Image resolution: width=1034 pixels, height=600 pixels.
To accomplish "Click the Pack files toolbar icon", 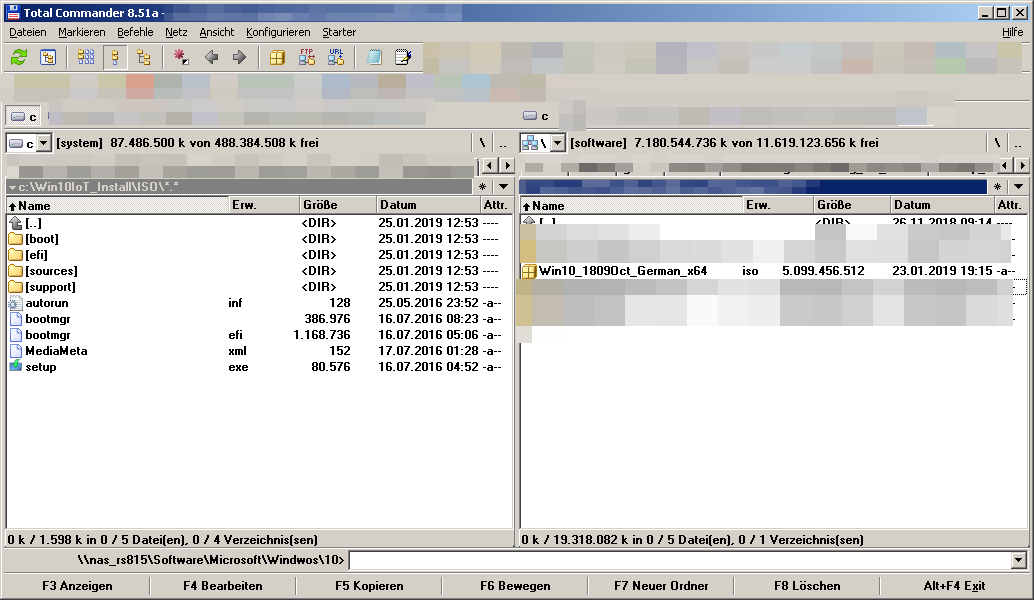I will [277, 57].
